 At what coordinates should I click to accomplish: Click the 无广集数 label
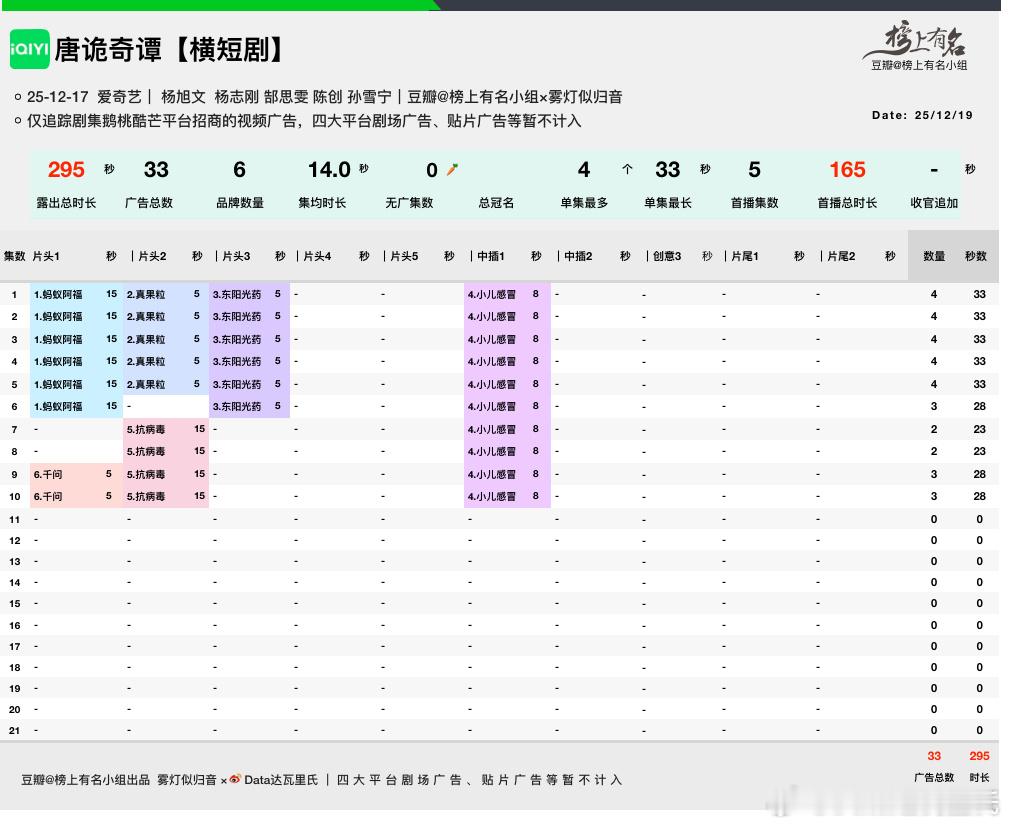coord(409,203)
